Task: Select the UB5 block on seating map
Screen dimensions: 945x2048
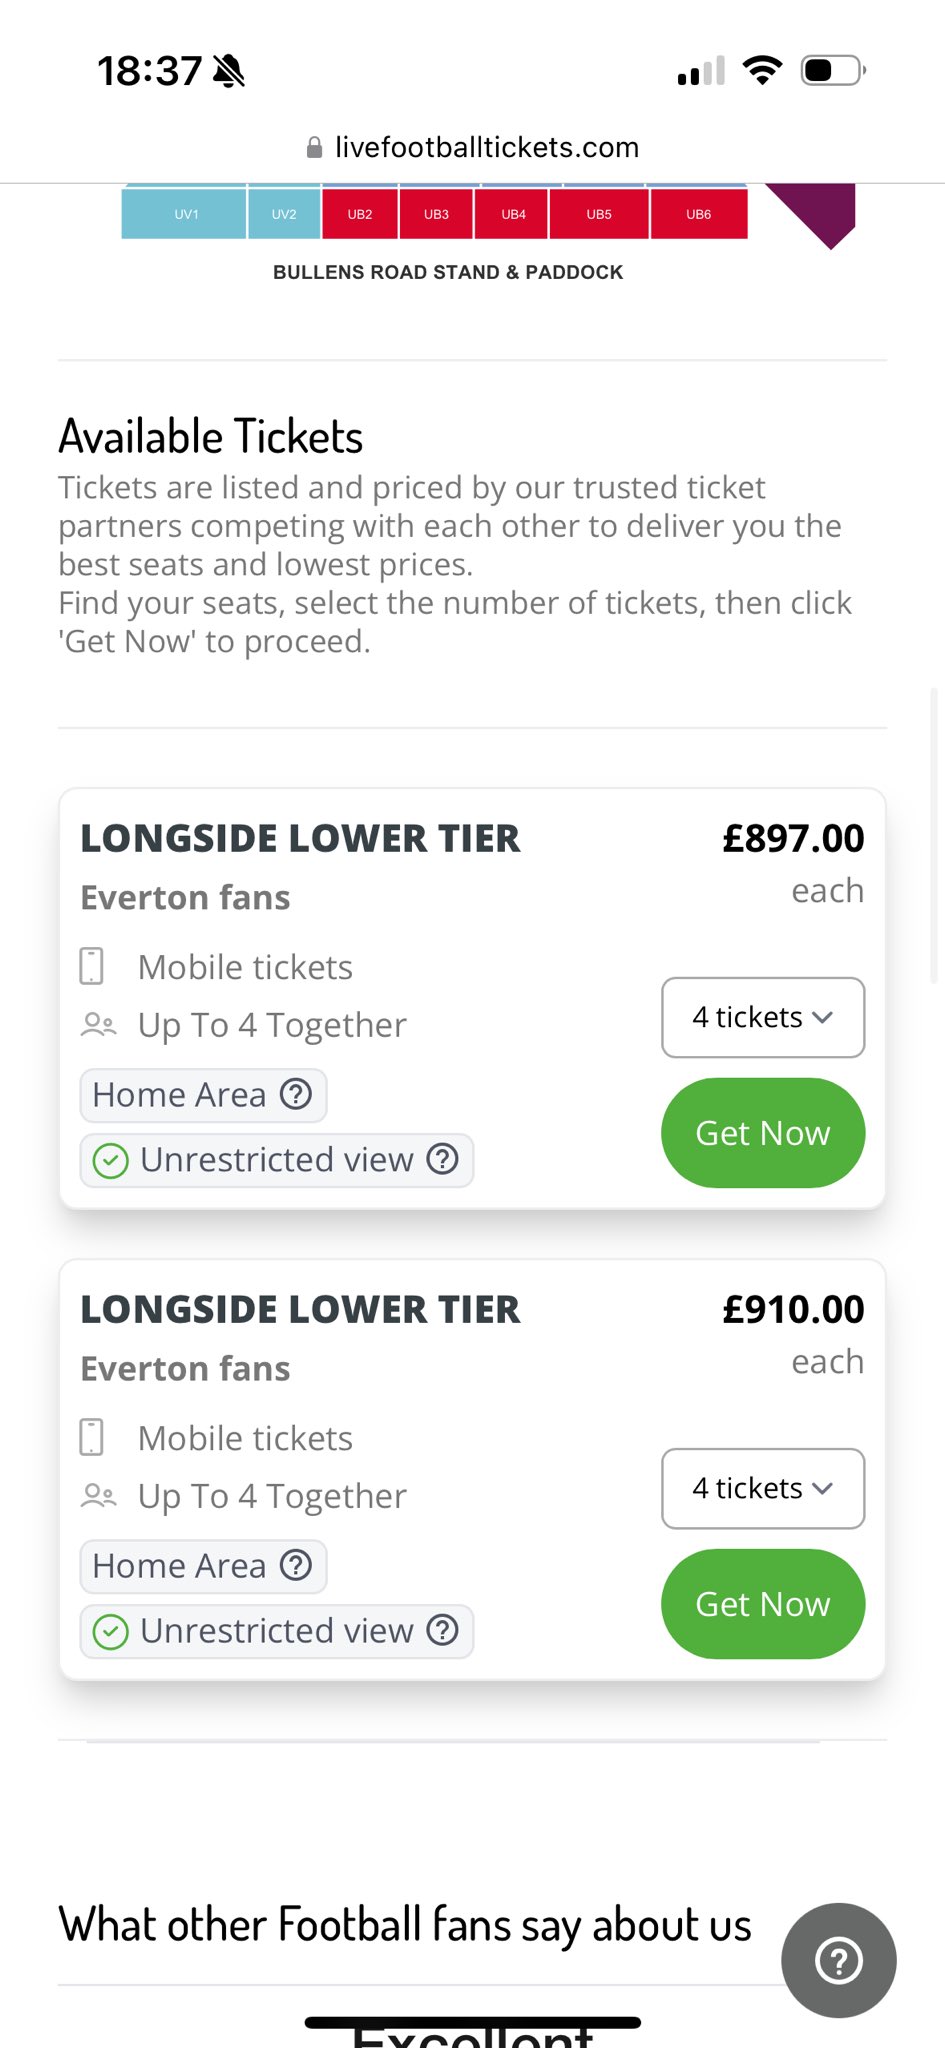Action: (x=599, y=214)
